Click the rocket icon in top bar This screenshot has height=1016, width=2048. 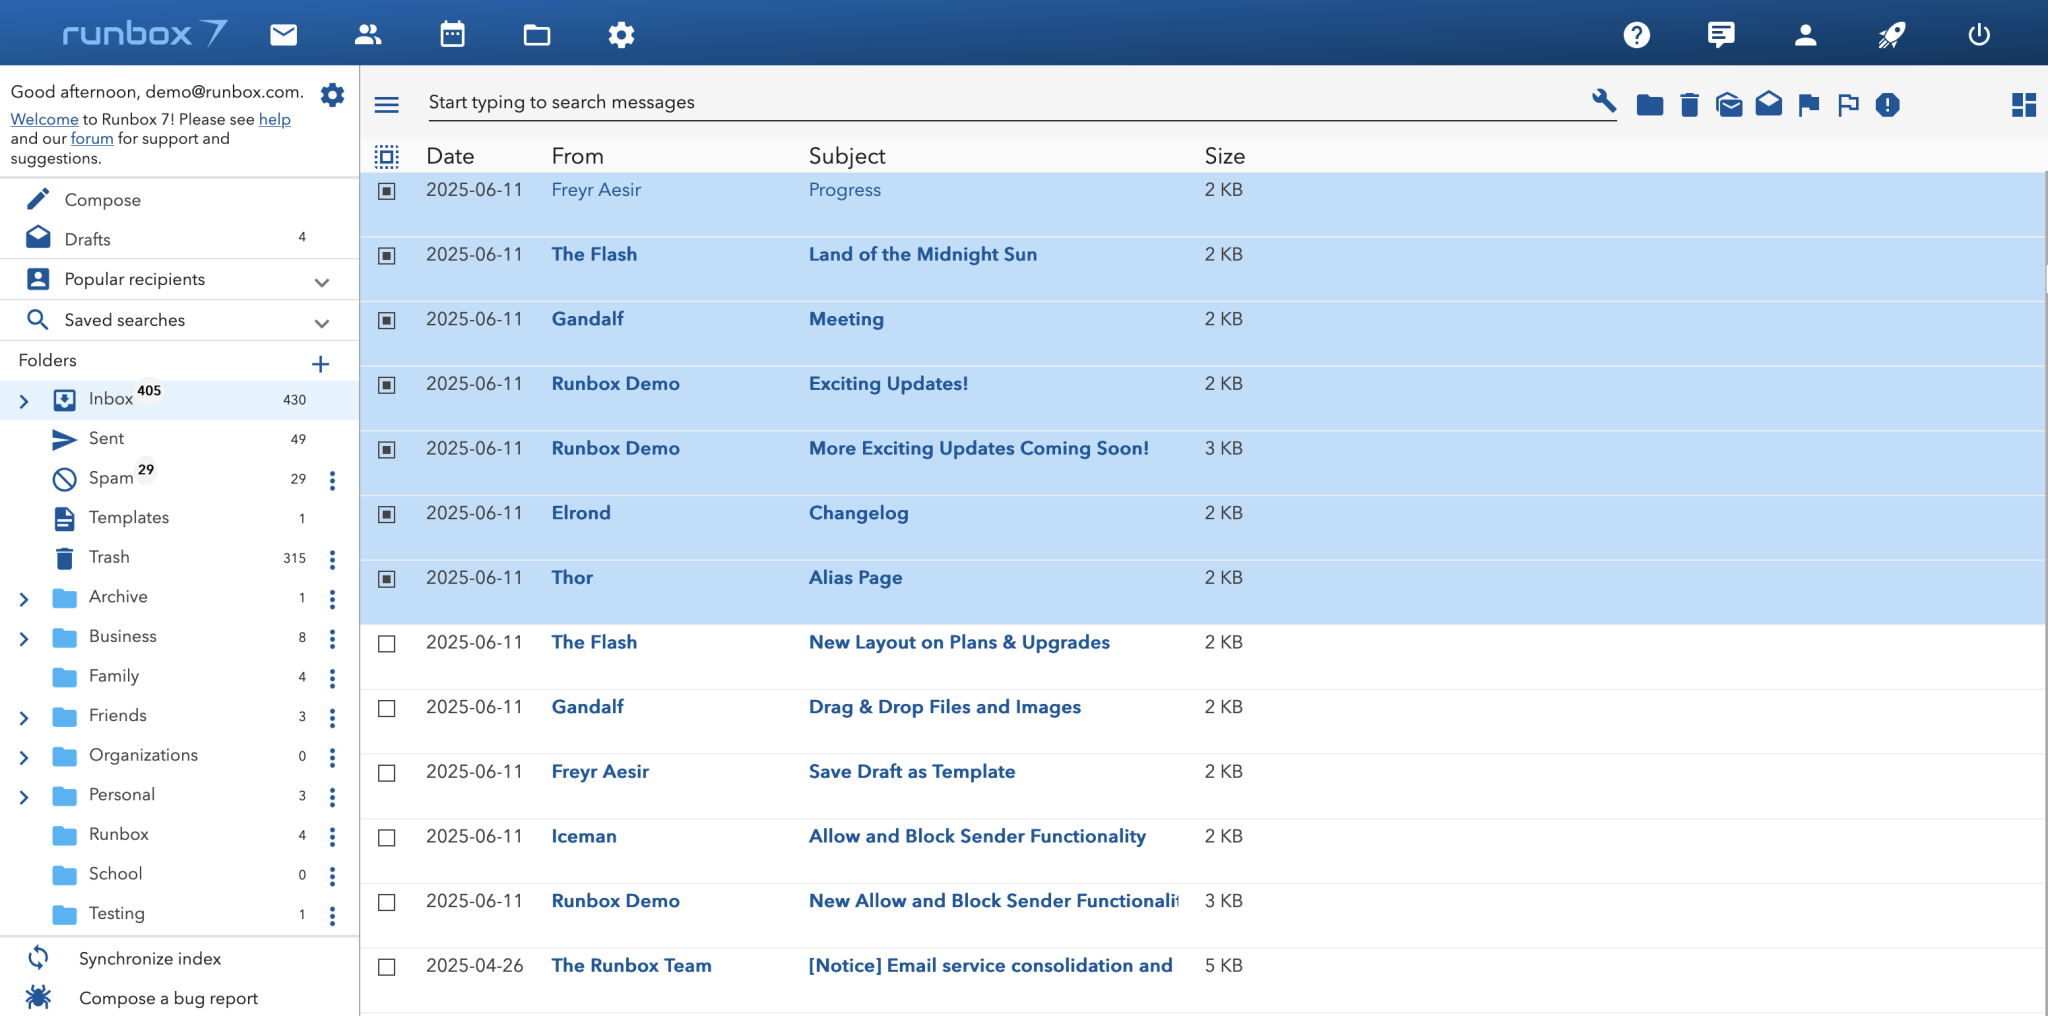tap(1891, 35)
